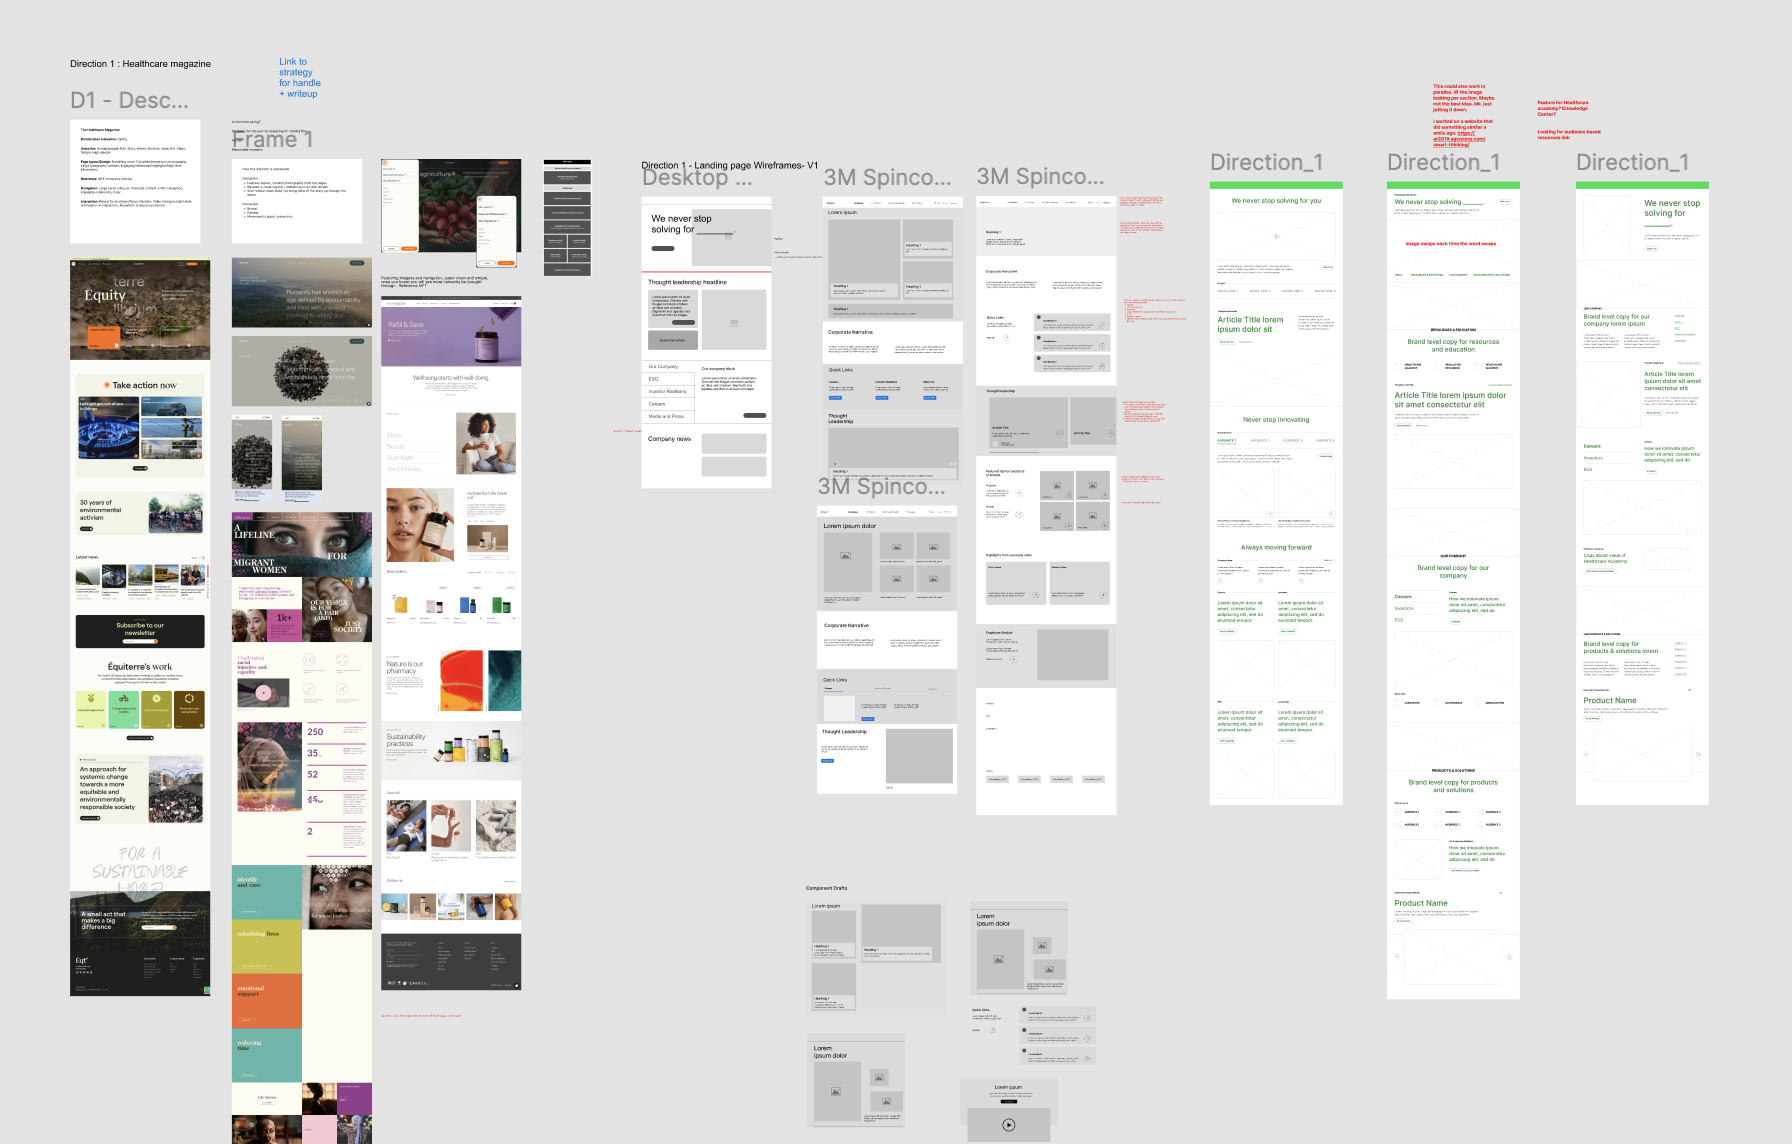Select the image placeholder icon beside Thought leadership headline

point(734,323)
